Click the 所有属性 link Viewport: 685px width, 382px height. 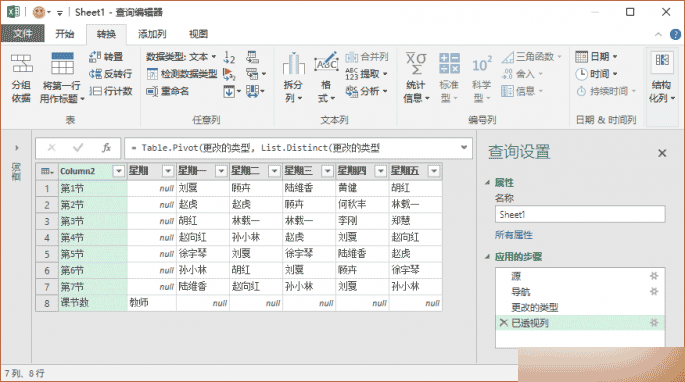tap(514, 235)
